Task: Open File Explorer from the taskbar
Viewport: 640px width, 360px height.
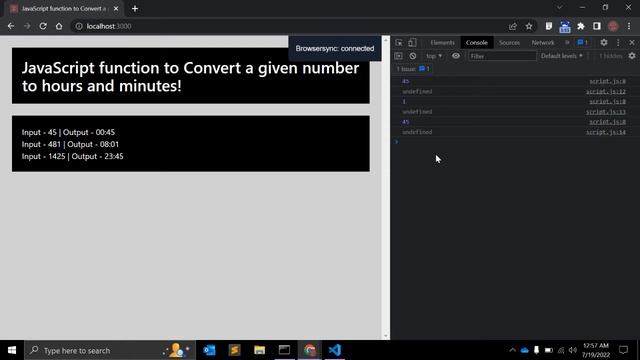Action: (260, 350)
